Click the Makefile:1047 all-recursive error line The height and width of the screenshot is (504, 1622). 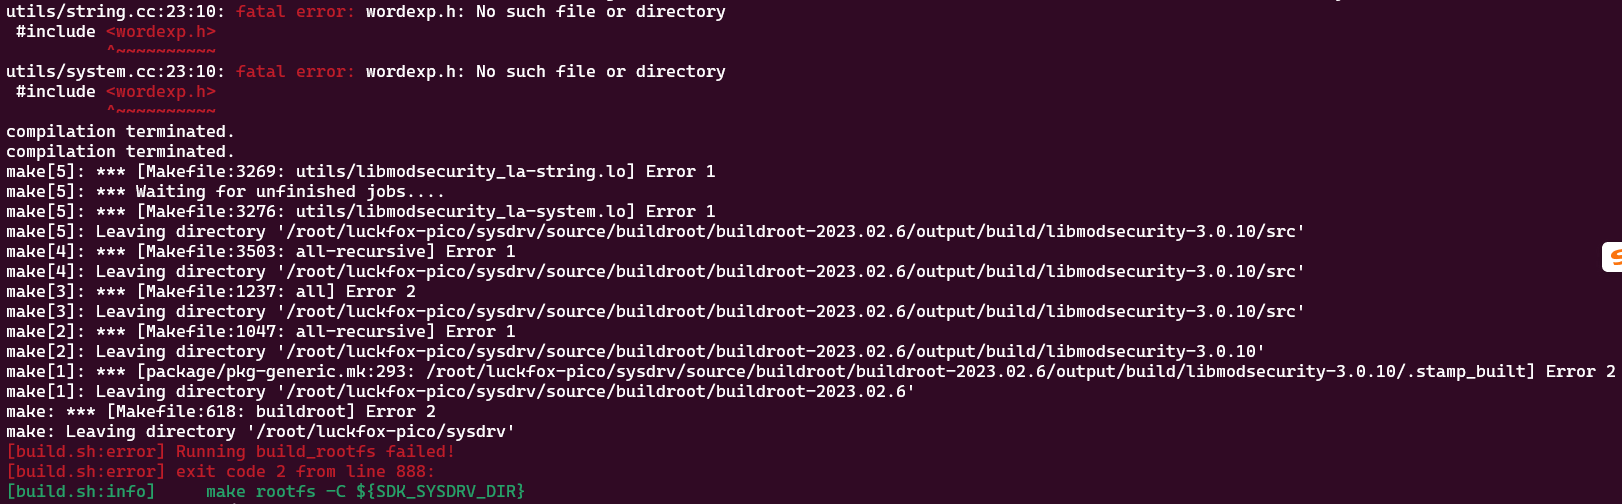click(x=261, y=332)
